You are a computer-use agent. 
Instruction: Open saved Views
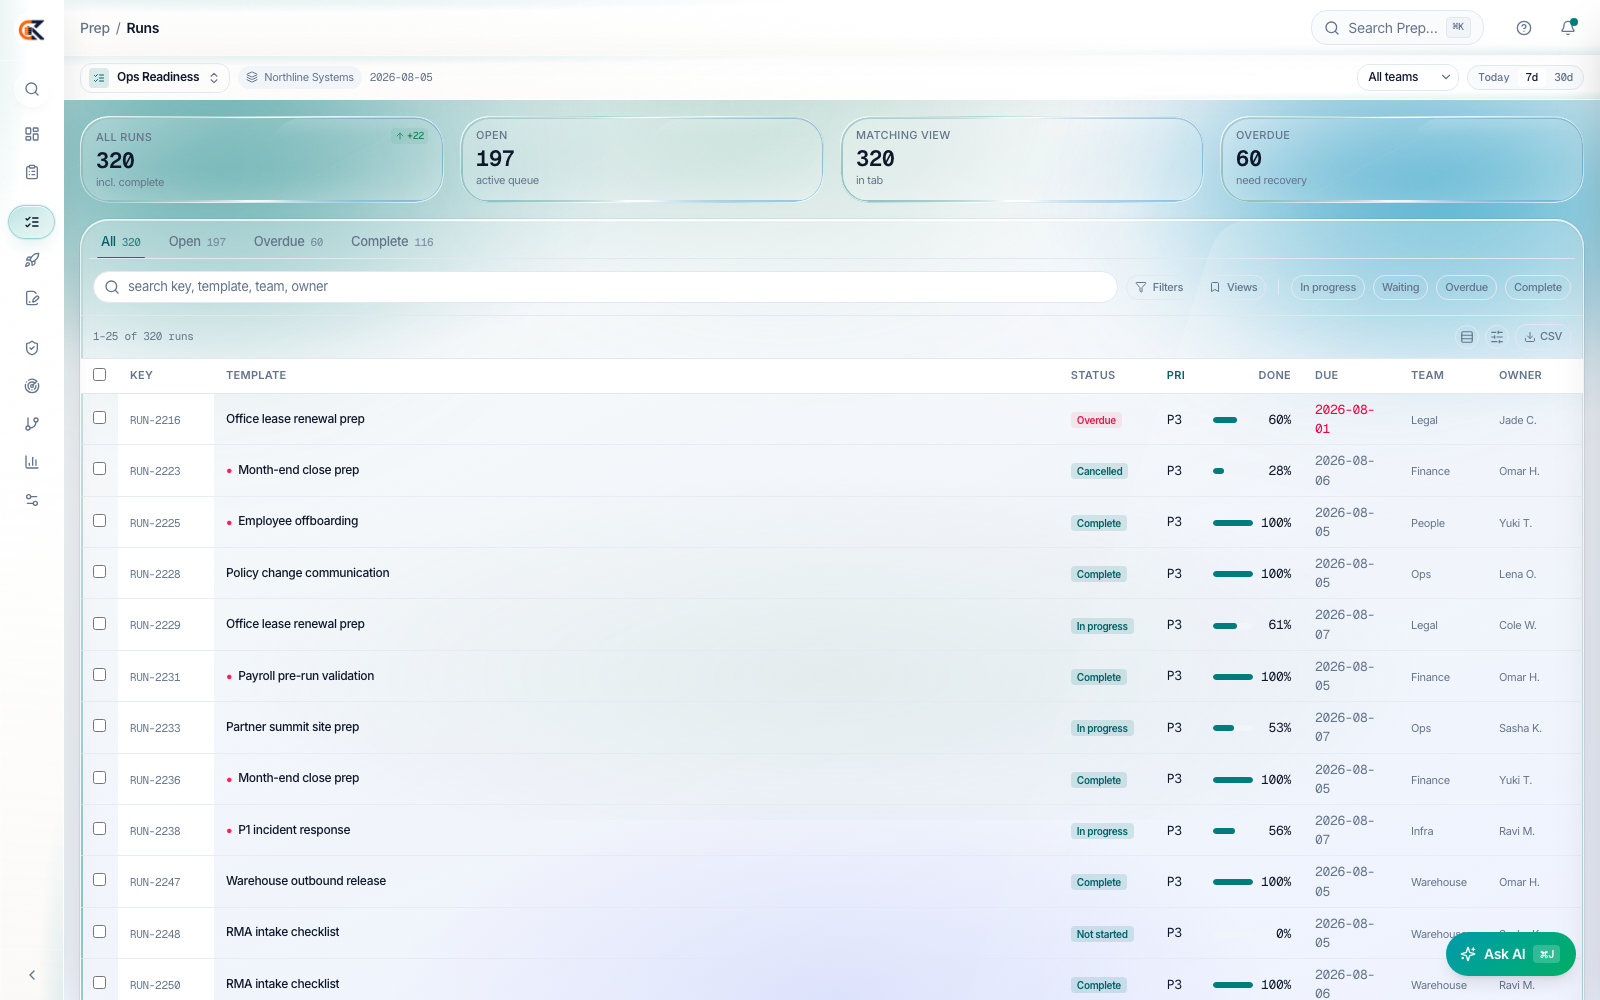[1233, 287]
